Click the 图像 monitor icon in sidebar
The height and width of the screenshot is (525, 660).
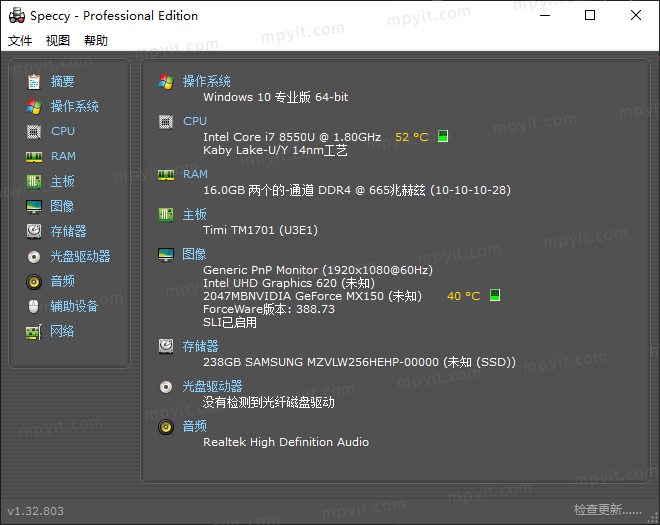point(34,207)
